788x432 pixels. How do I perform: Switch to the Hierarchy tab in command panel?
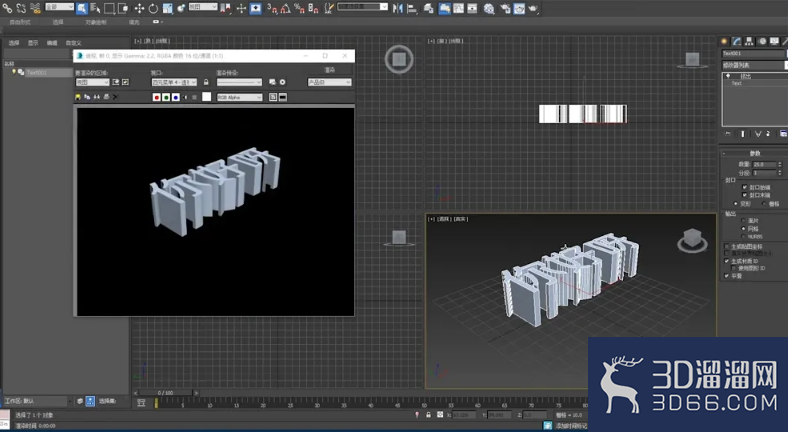pos(749,41)
